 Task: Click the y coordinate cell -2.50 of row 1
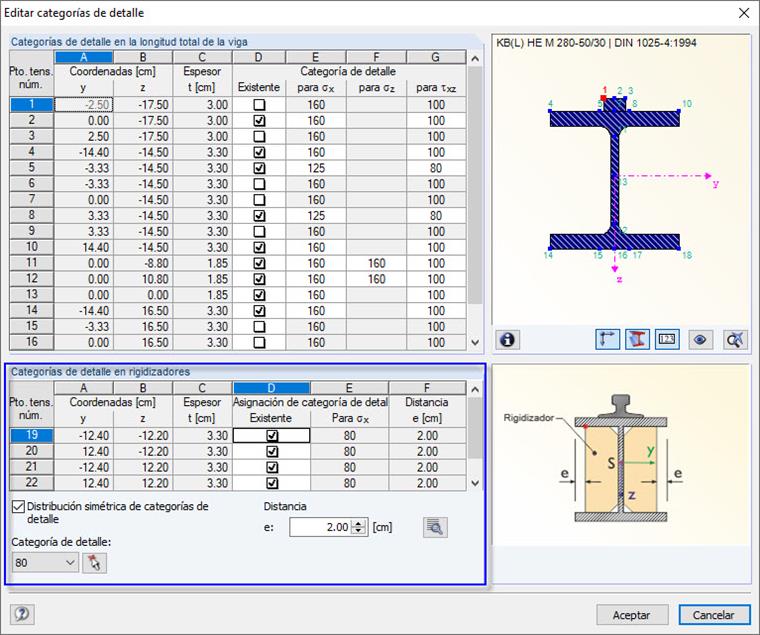coord(83,105)
